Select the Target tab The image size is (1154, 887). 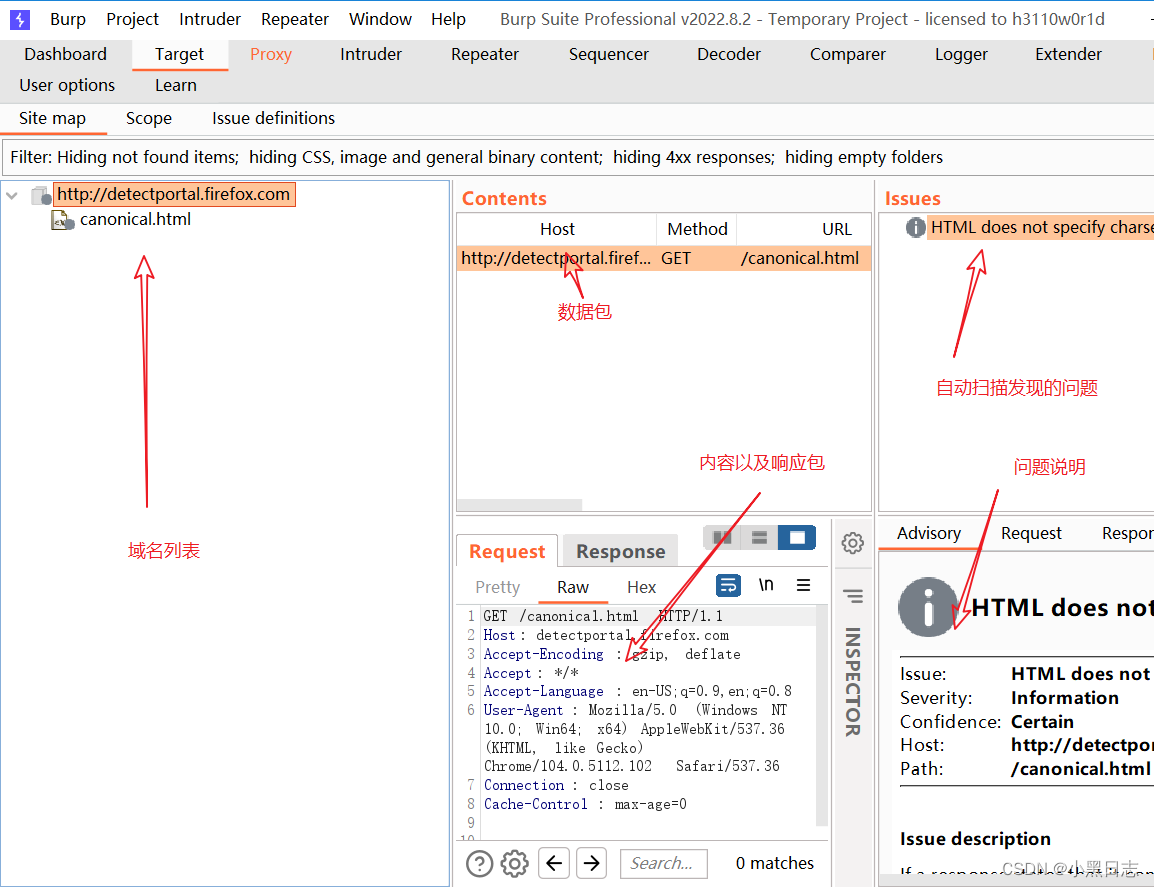click(180, 54)
